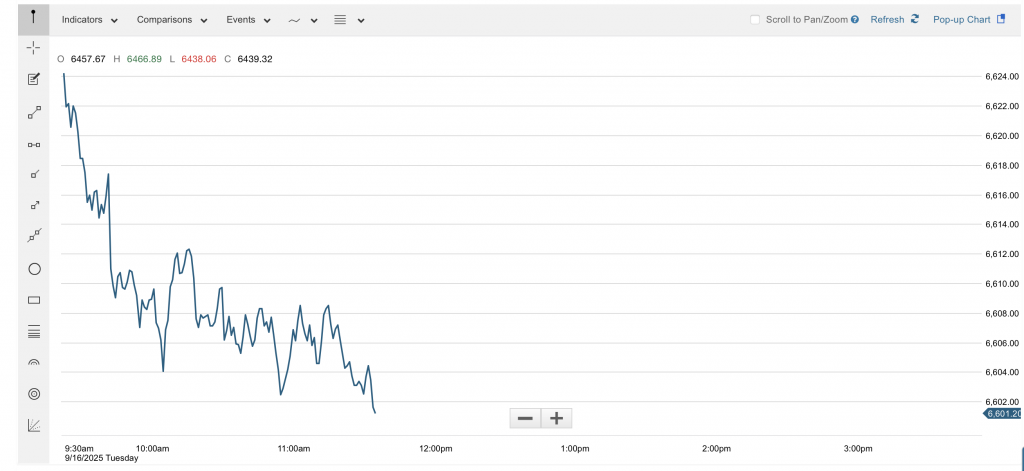Open the chart display lines dropdown
1024x471 pixels.
(349, 20)
